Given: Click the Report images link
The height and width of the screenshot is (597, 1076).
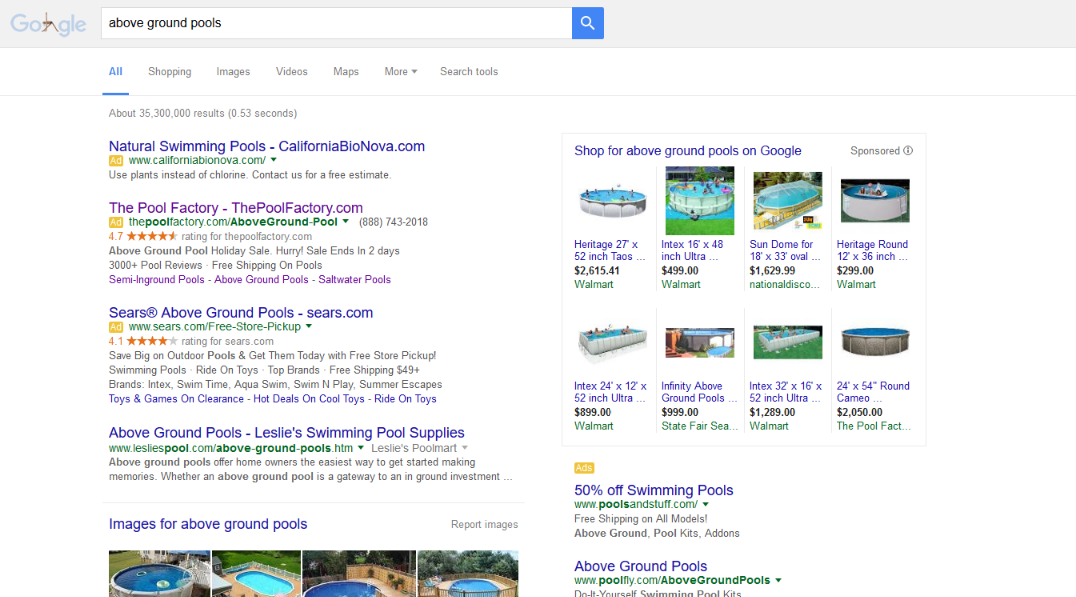Looking at the screenshot, I should coord(484,524).
